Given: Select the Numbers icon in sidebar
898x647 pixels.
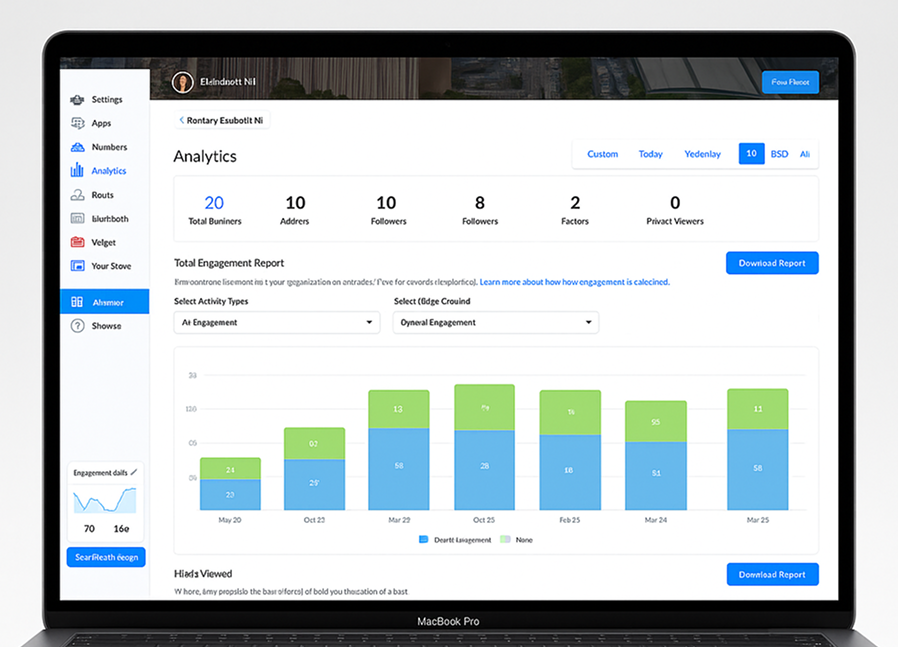Looking at the screenshot, I should point(77,147).
